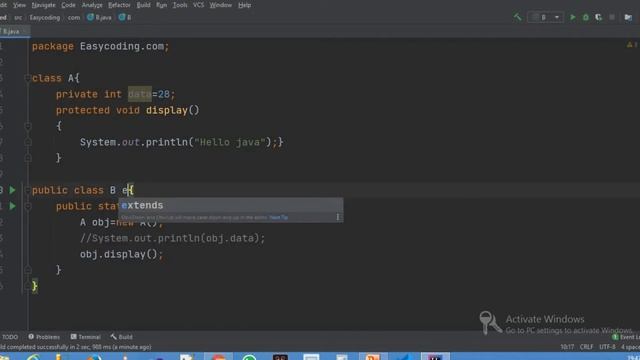Click the fold marker at class B closing brace
Viewport: 640px width, 360px height.
(28, 286)
